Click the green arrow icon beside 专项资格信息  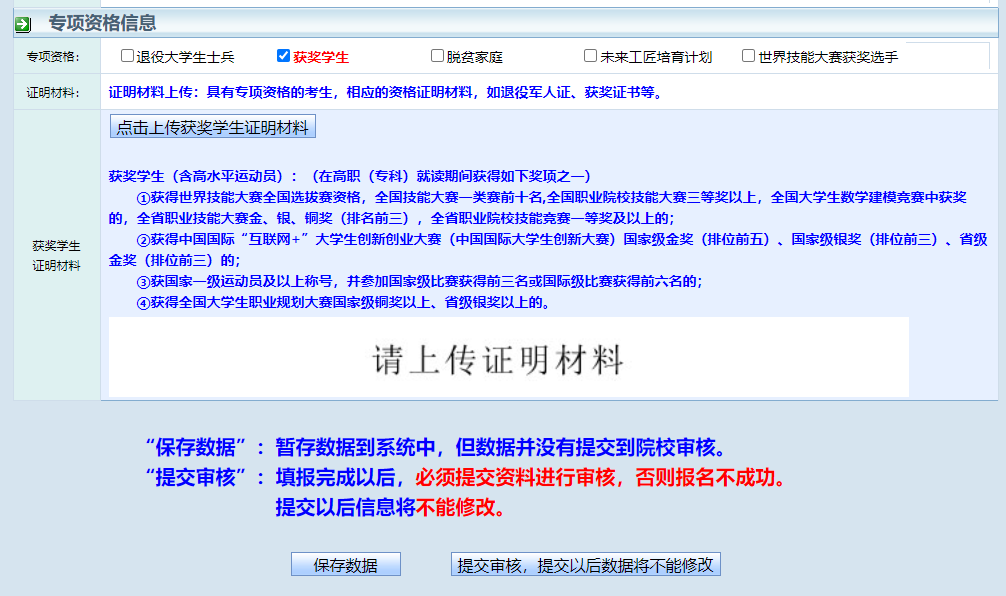click(23, 23)
